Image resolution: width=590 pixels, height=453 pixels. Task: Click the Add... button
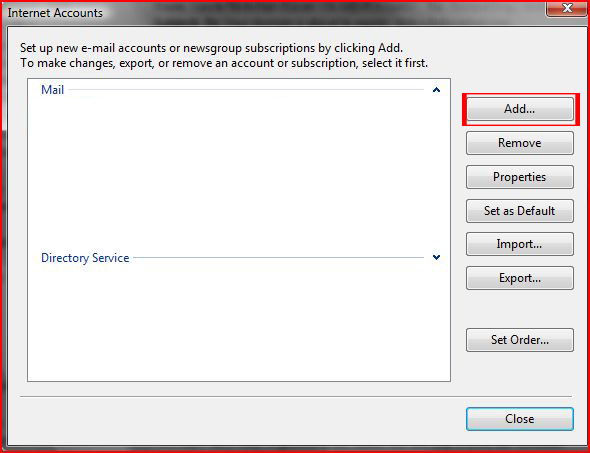(x=520, y=109)
